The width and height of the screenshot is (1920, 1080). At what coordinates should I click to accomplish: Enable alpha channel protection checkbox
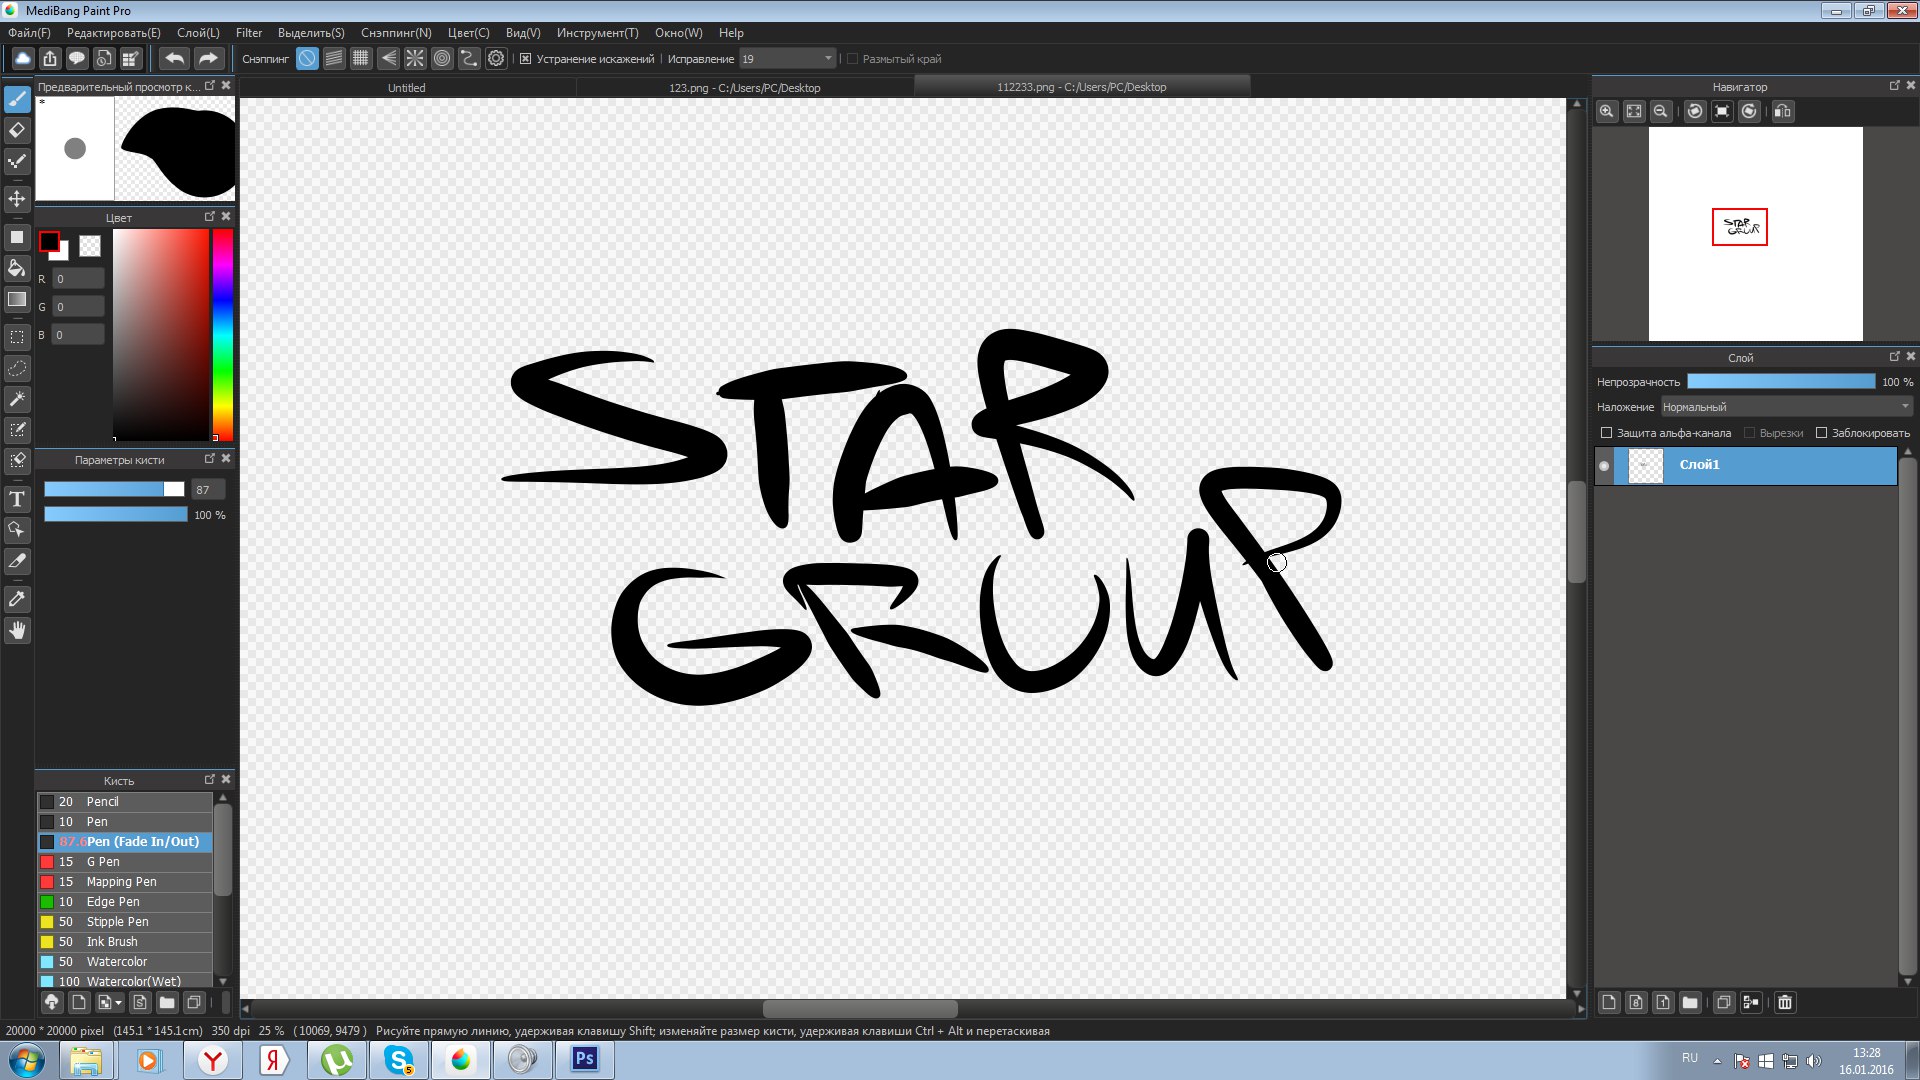1607,433
